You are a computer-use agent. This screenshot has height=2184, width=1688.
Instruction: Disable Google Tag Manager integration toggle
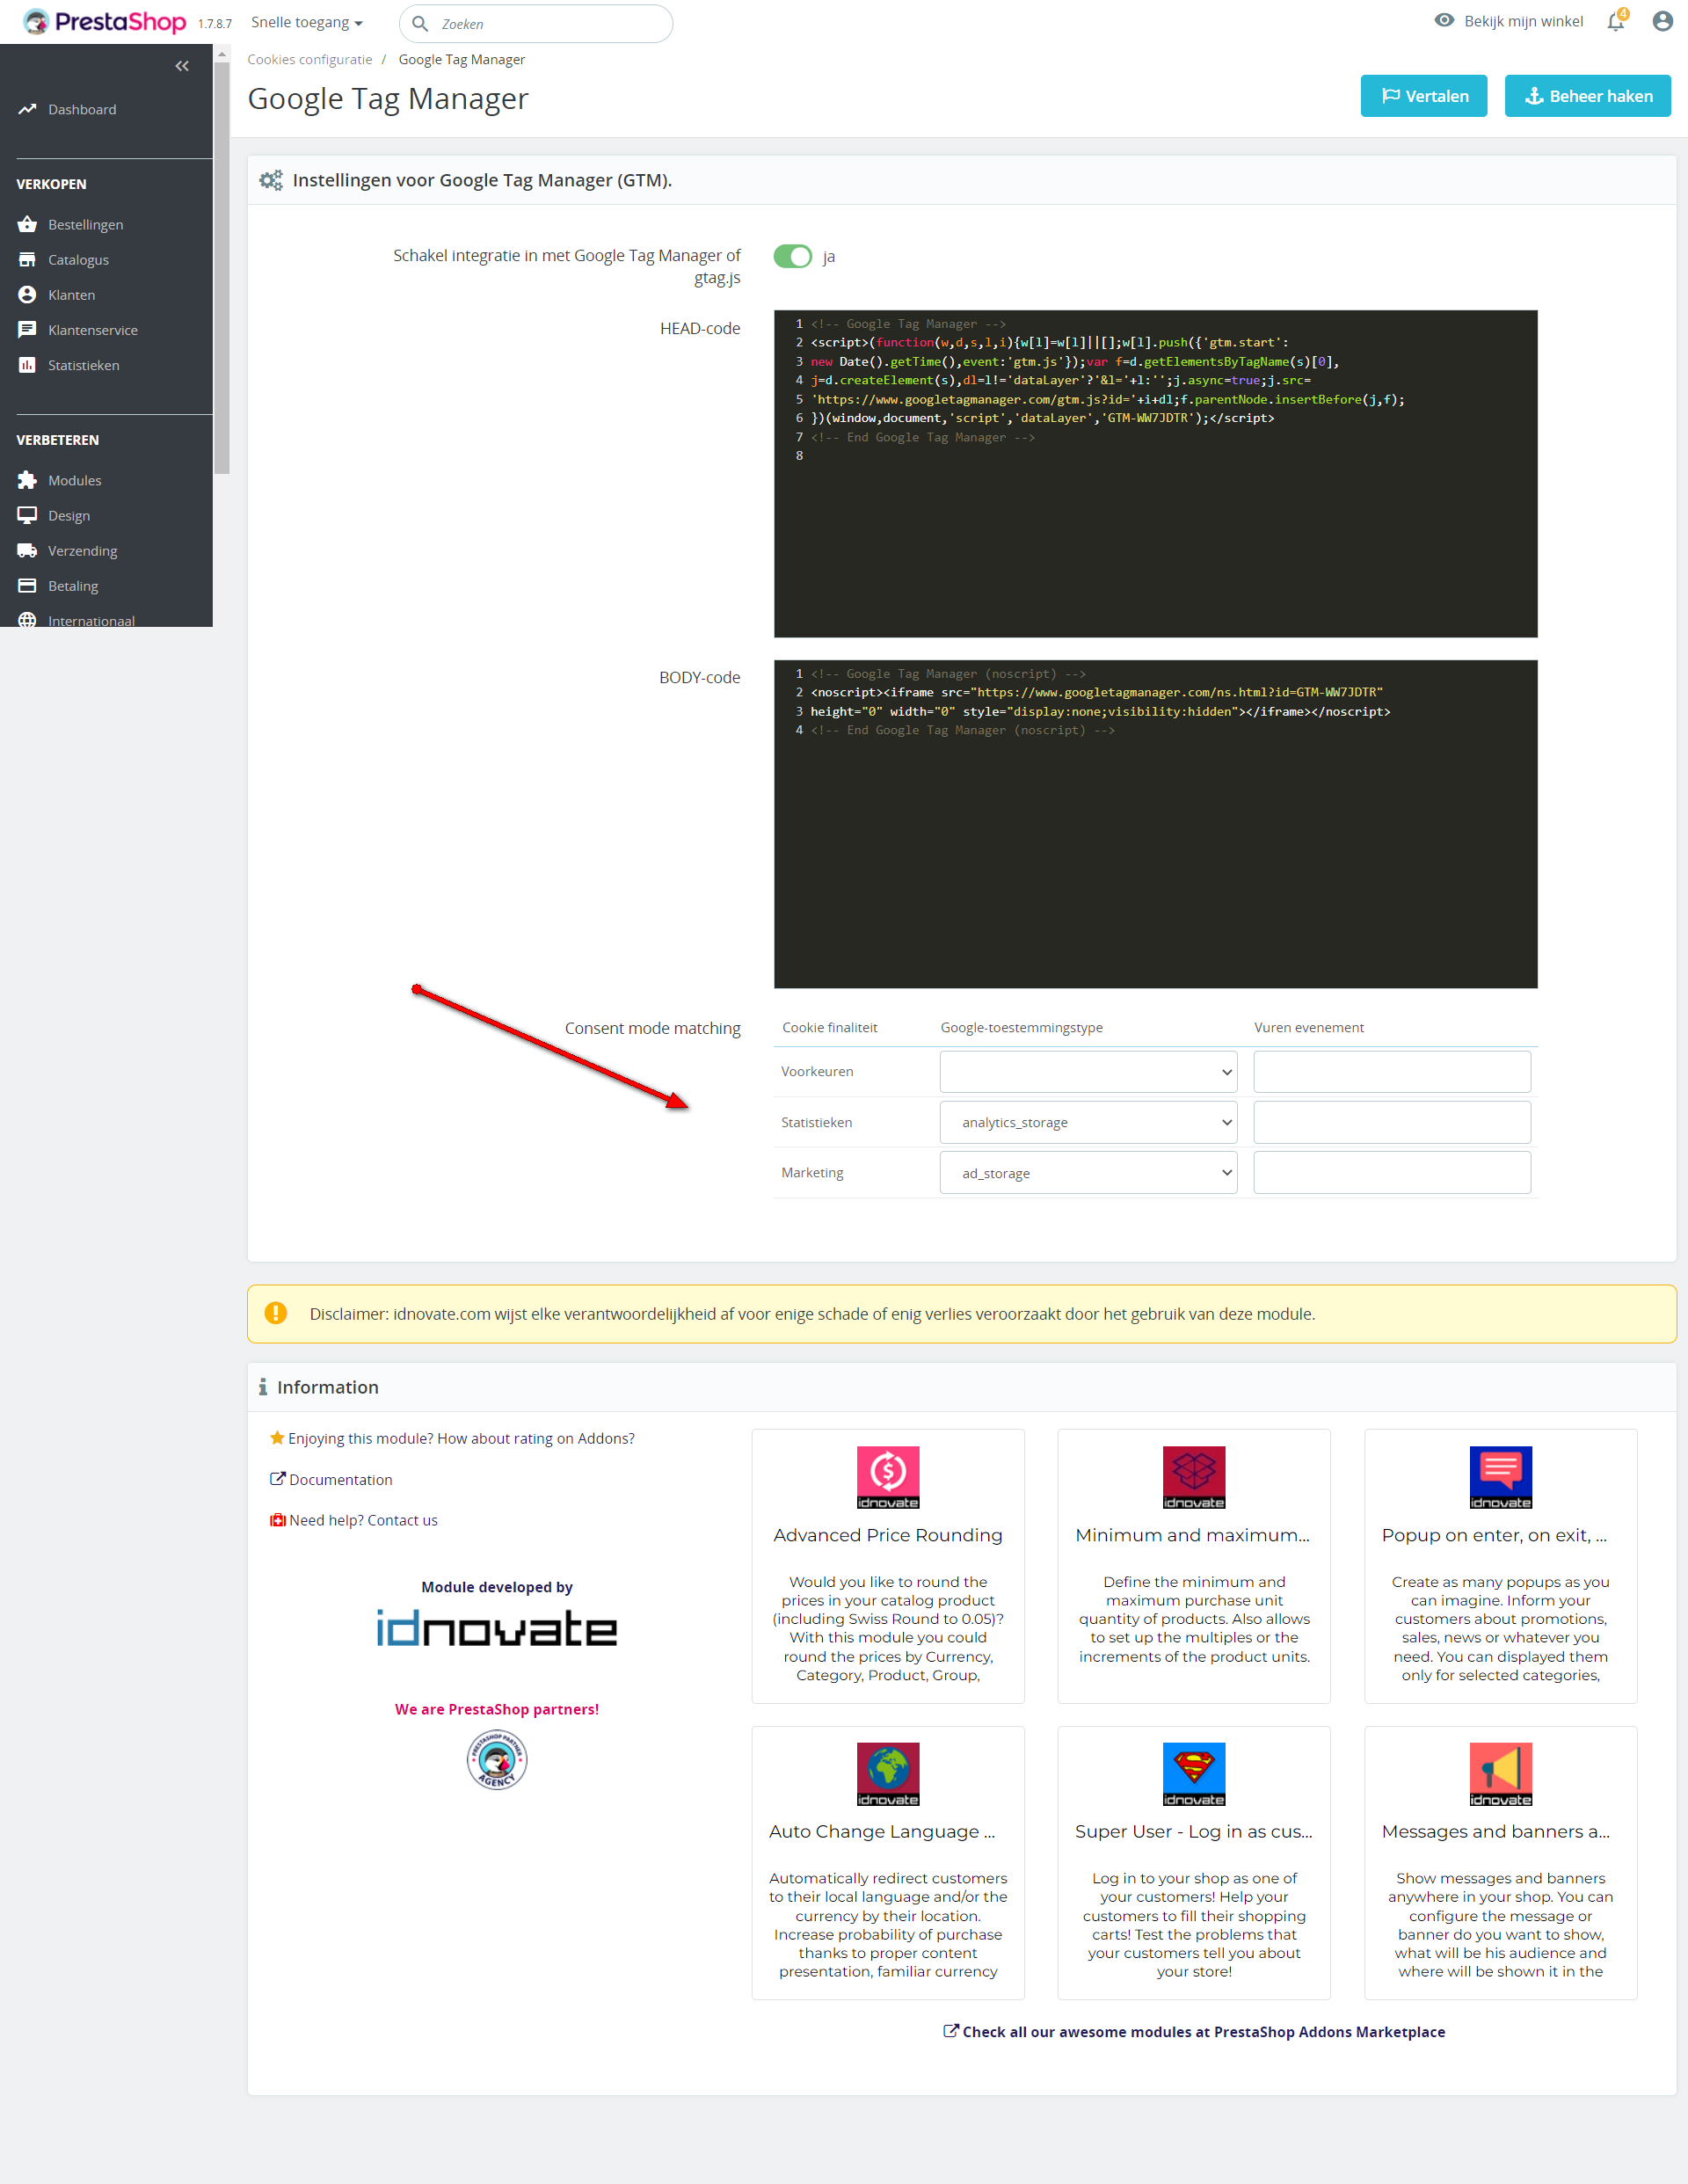click(x=793, y=256)
